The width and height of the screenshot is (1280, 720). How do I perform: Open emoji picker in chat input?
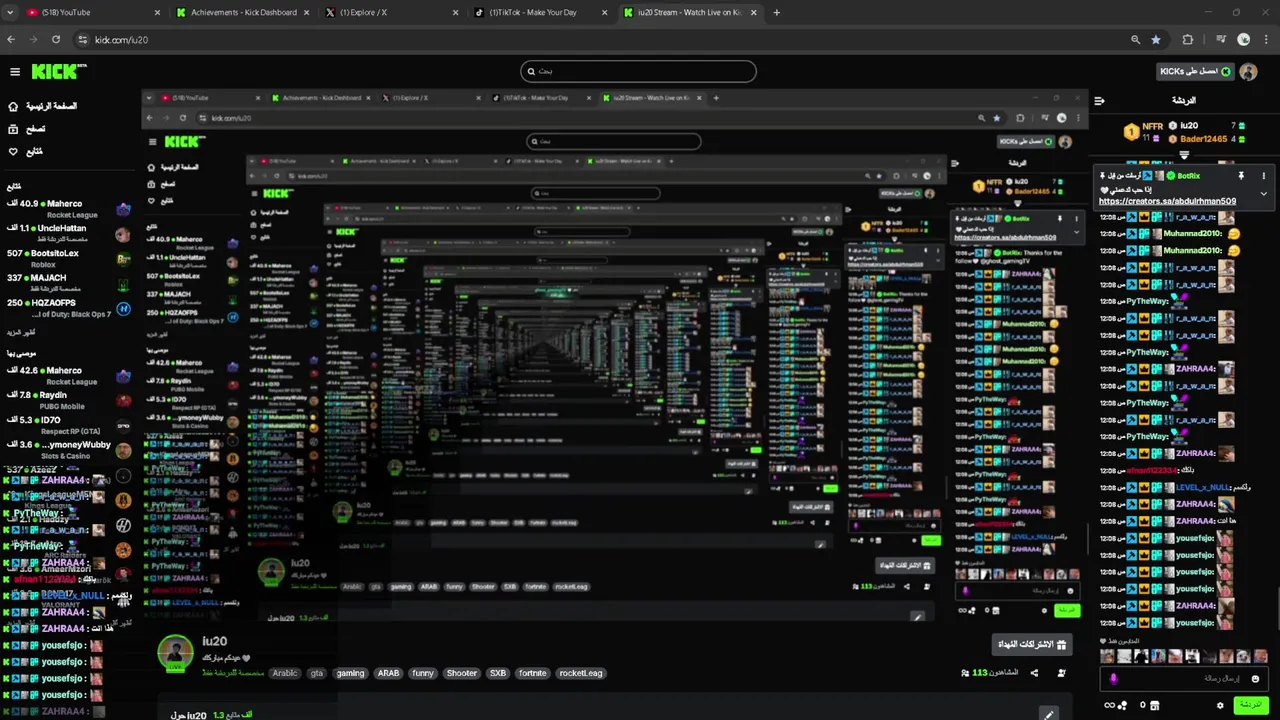click(1255, 679)
